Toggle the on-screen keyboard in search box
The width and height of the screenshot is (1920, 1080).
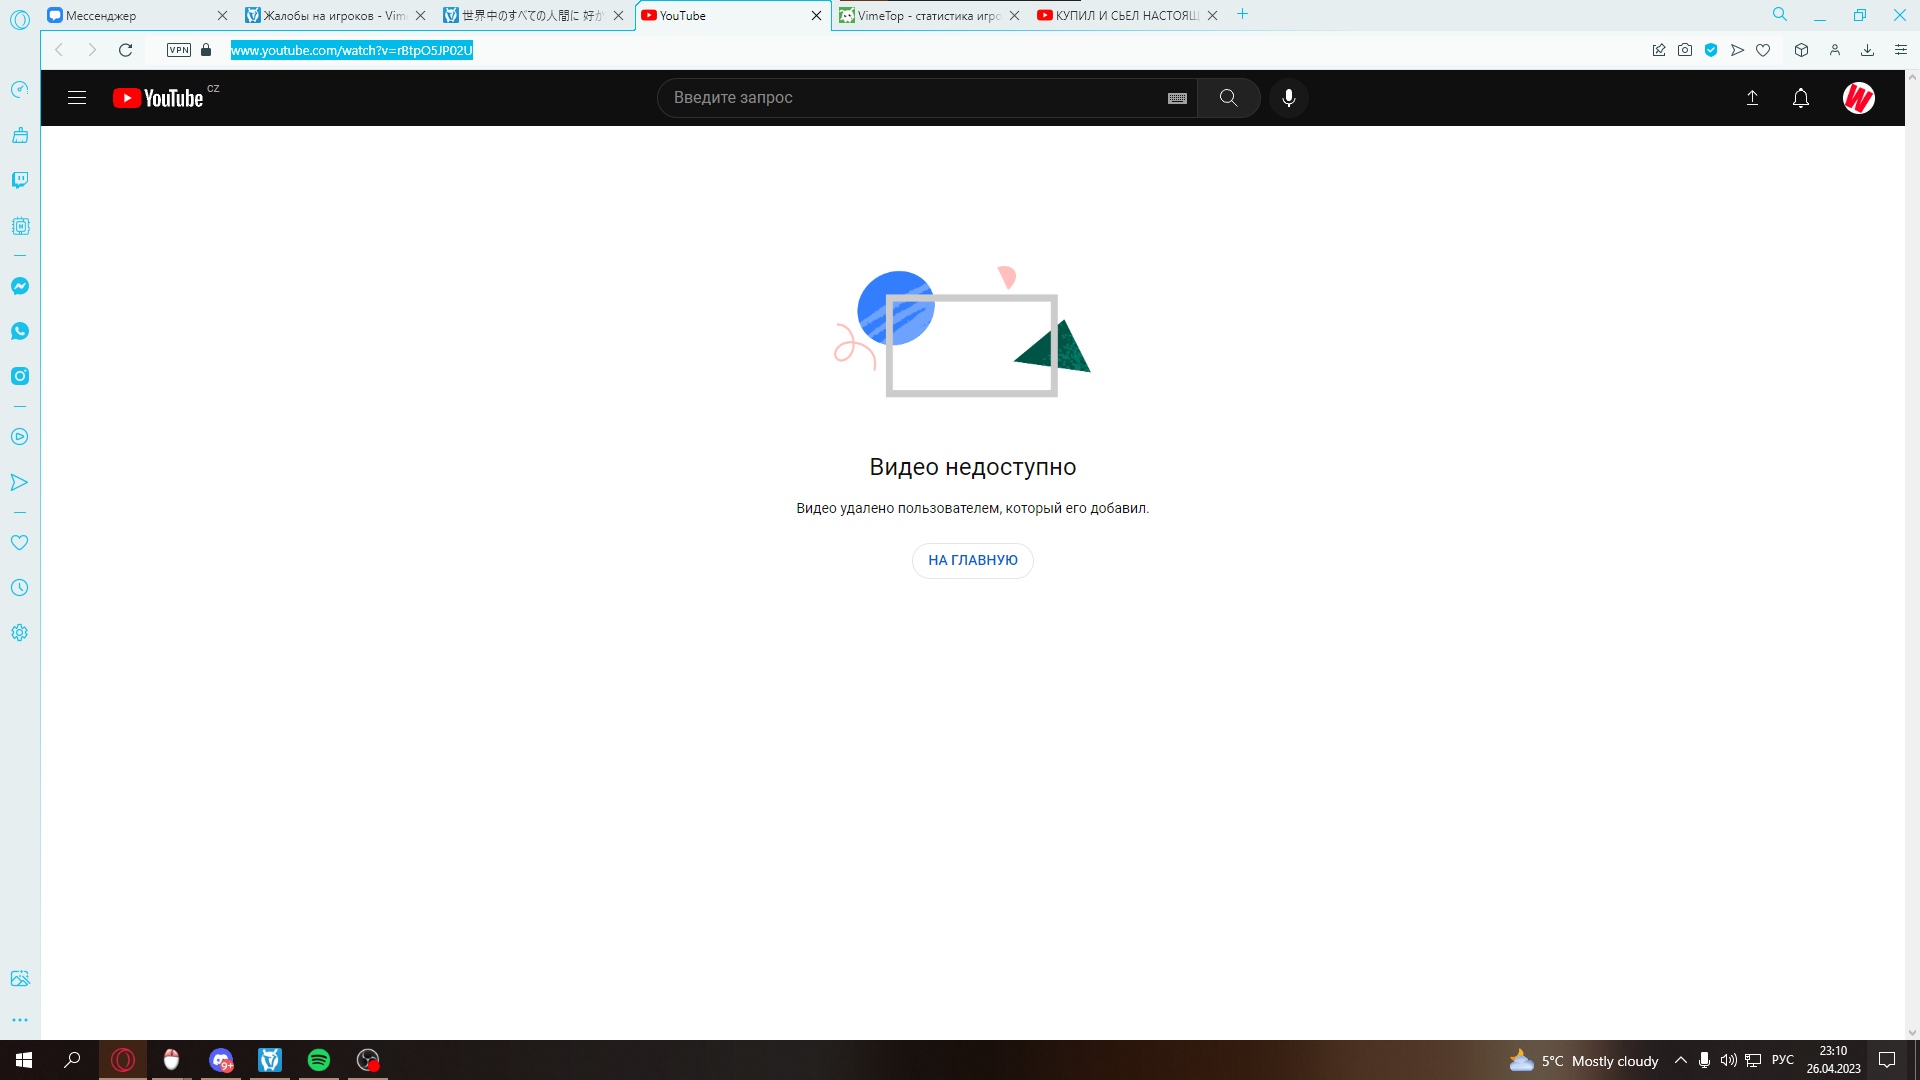point(1177,98)
